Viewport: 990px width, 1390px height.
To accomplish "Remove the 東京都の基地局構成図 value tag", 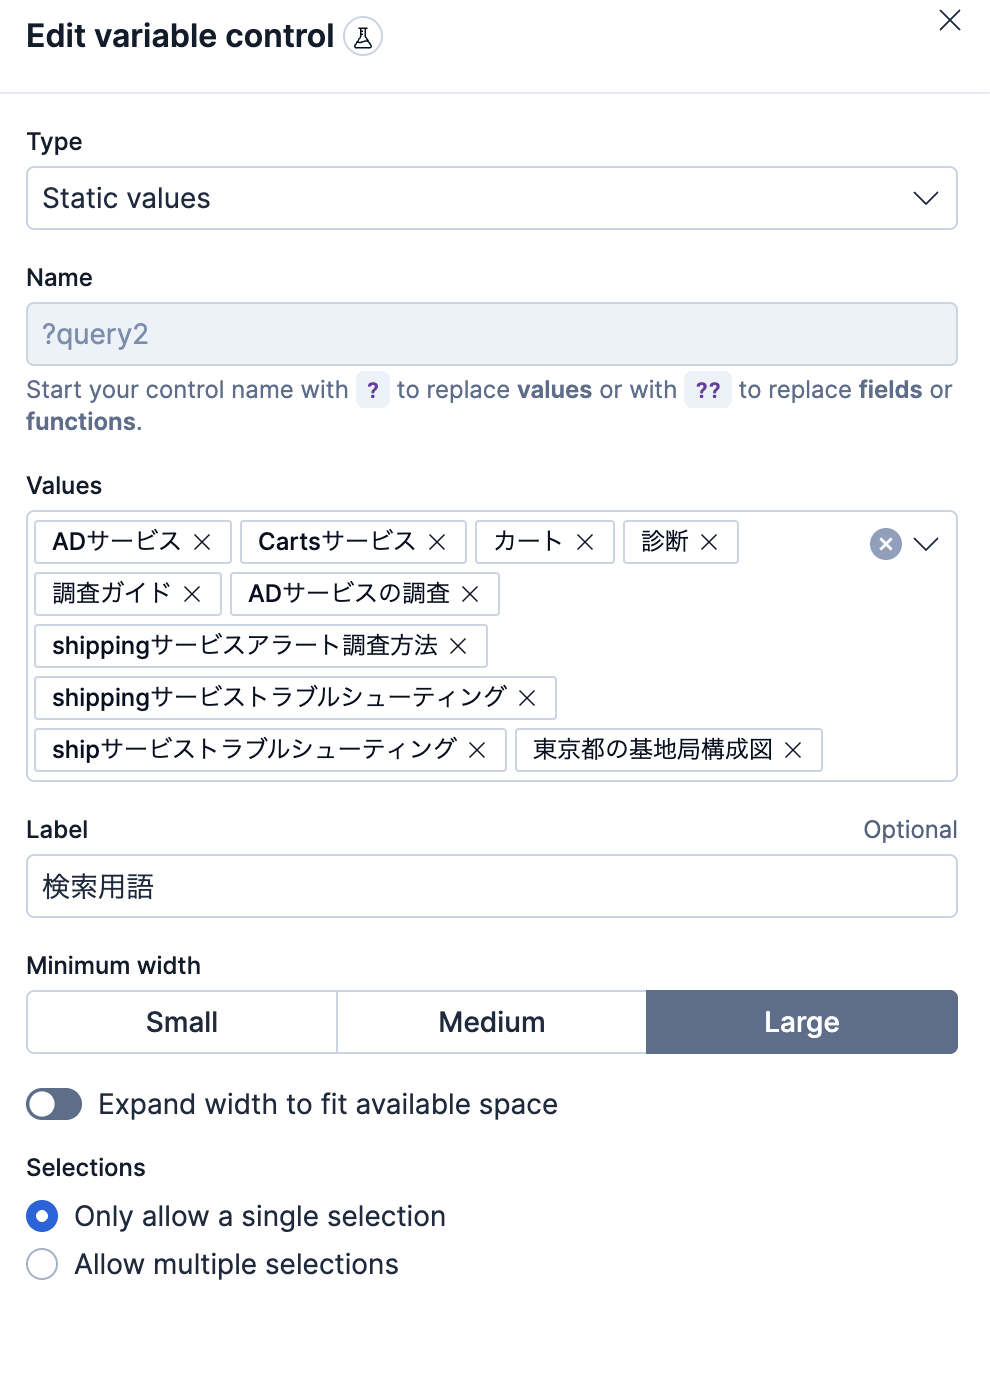I will (x=793, y=750).
